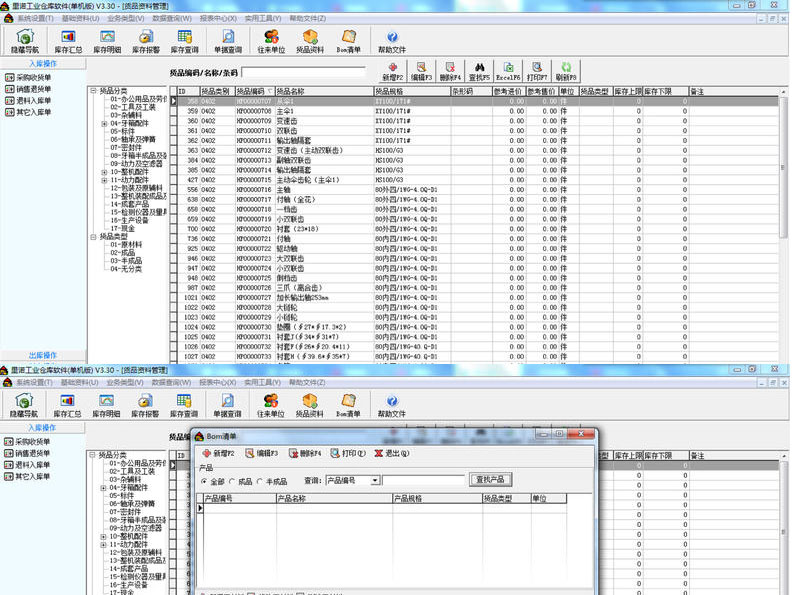Select the 成品 radio in Bom清单 dialog

click(x=232, y=481)
